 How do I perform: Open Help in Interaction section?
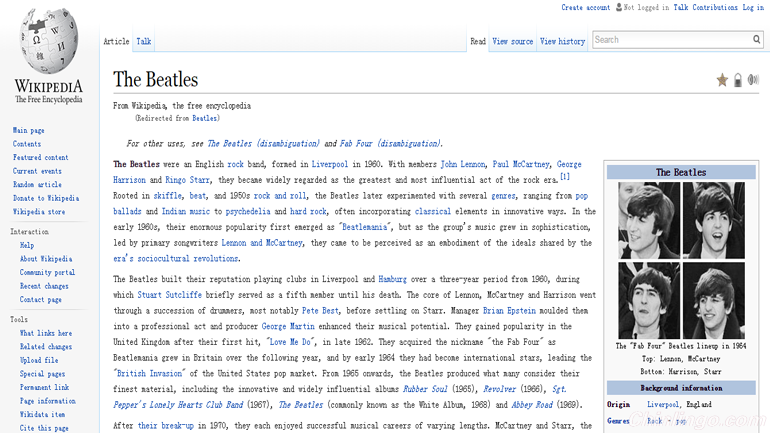tap(27, 245)
